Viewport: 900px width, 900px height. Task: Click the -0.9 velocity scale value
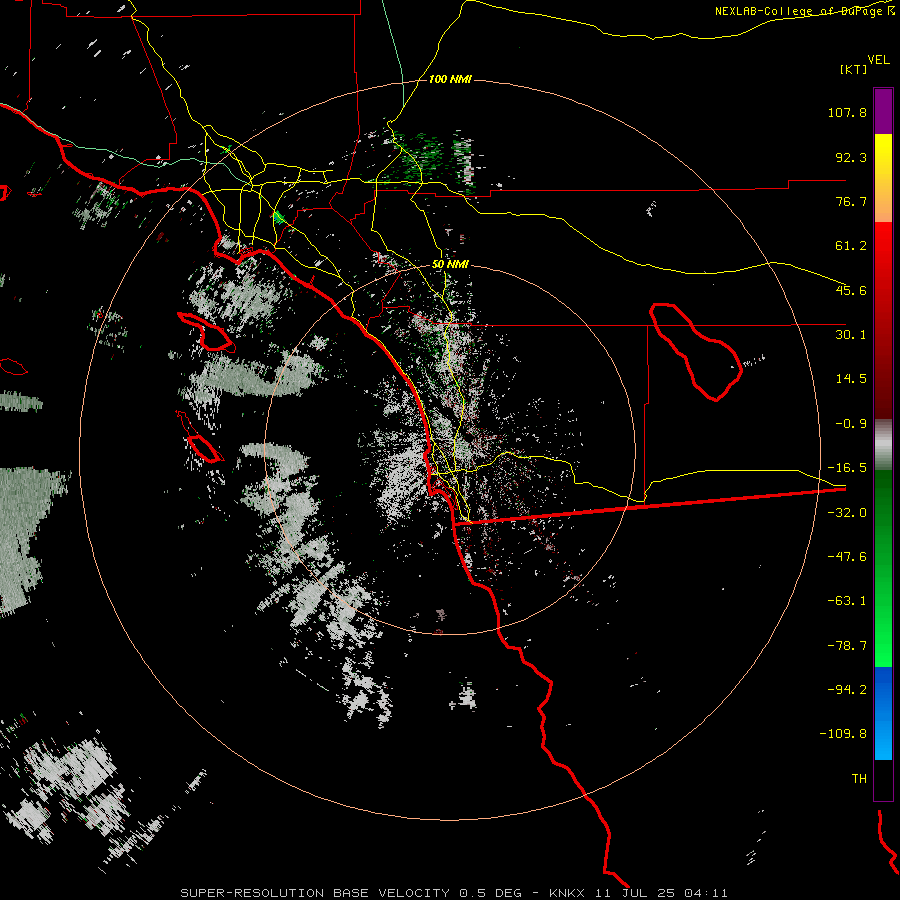pos(851,424)
